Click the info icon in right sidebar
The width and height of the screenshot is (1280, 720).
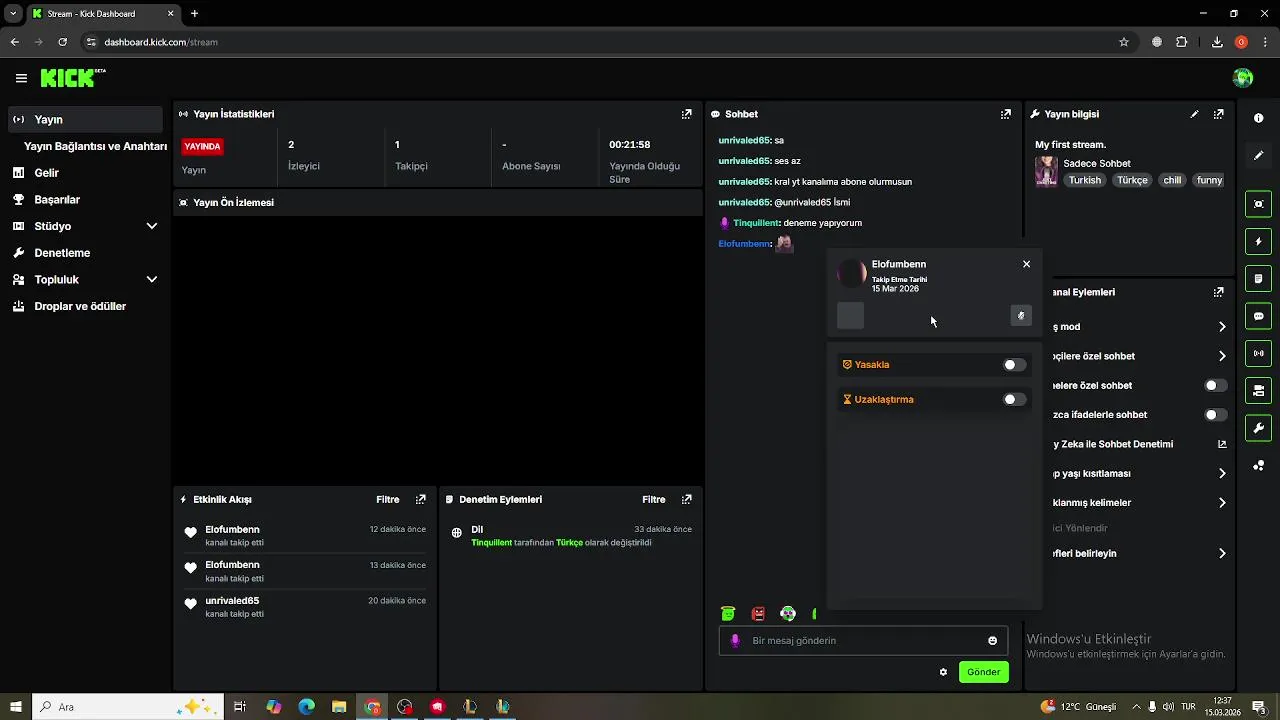1258,118
